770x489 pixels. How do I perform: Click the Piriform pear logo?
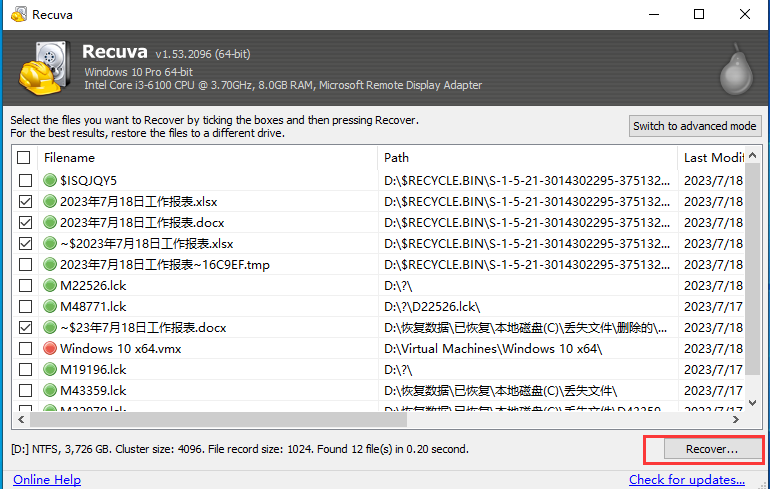736,69
